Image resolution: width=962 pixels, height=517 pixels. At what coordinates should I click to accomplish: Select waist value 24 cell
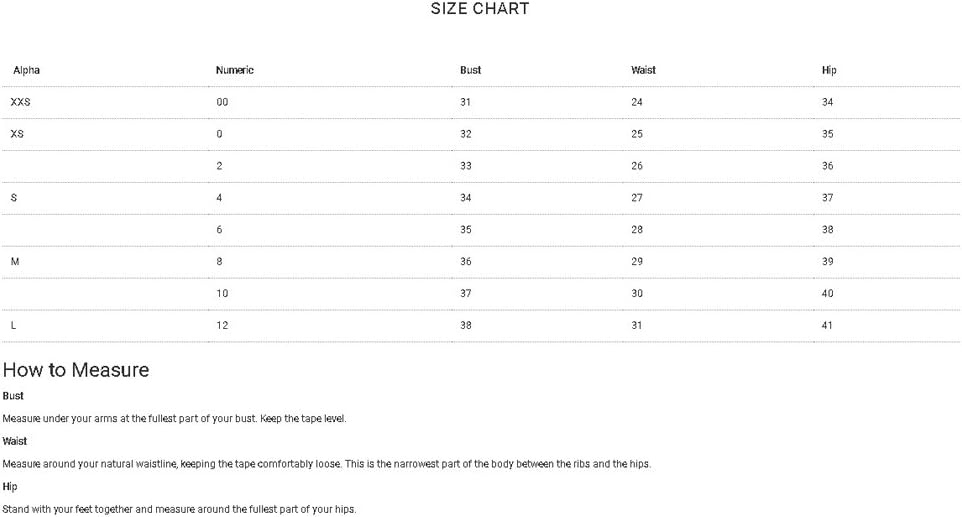637,102
